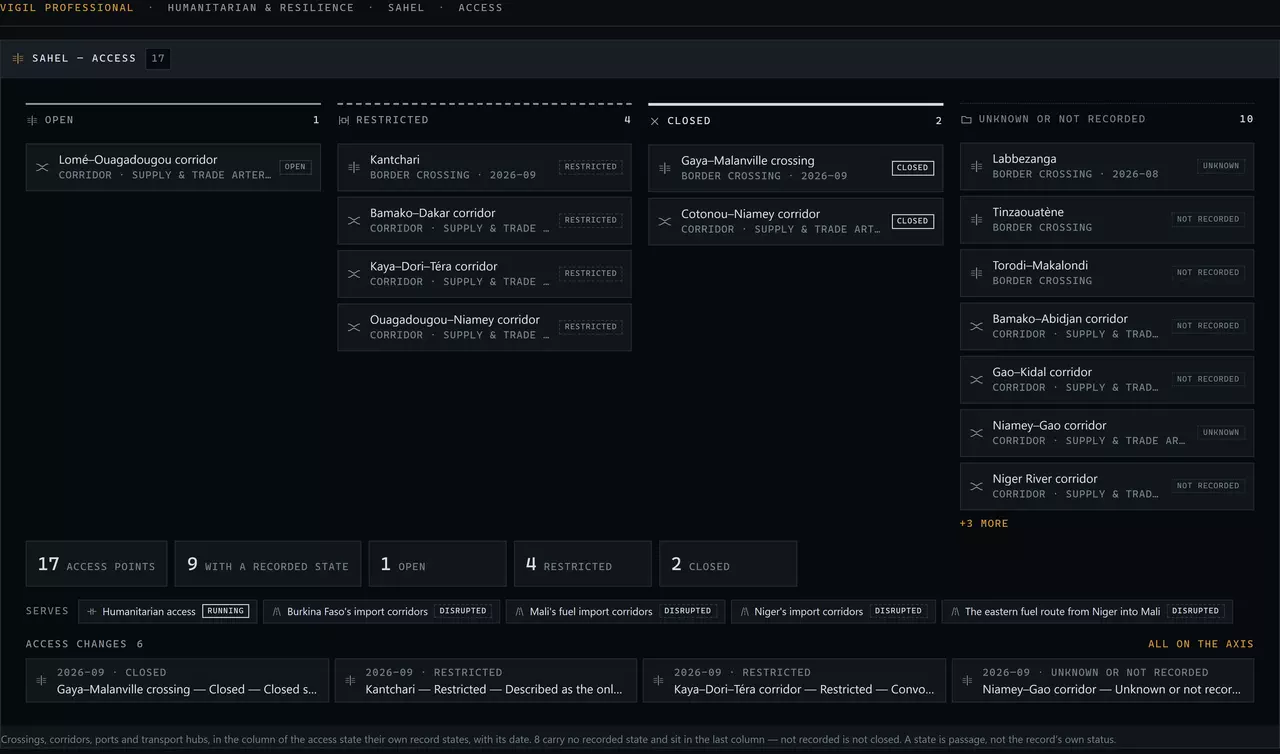1280x754 pixels.
Task: Click the Unknown or Not Recorded folder icon
Action: tap(966, 119)
